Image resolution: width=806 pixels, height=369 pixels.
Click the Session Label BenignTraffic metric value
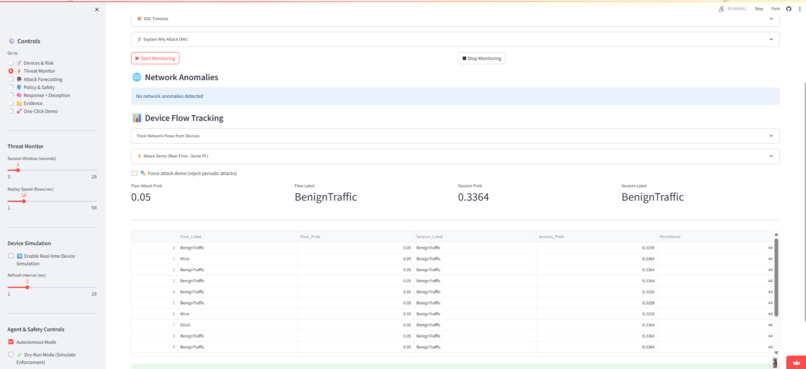653,197
